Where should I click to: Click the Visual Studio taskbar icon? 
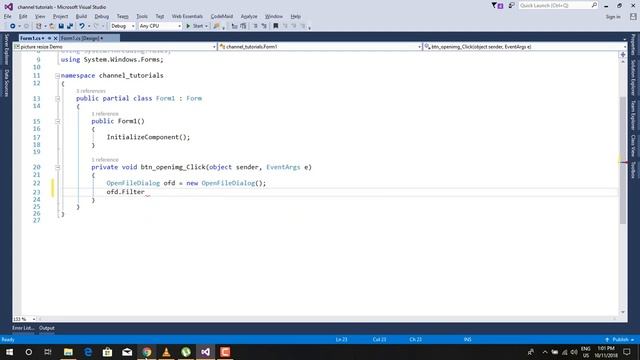(x=205, y=352)
